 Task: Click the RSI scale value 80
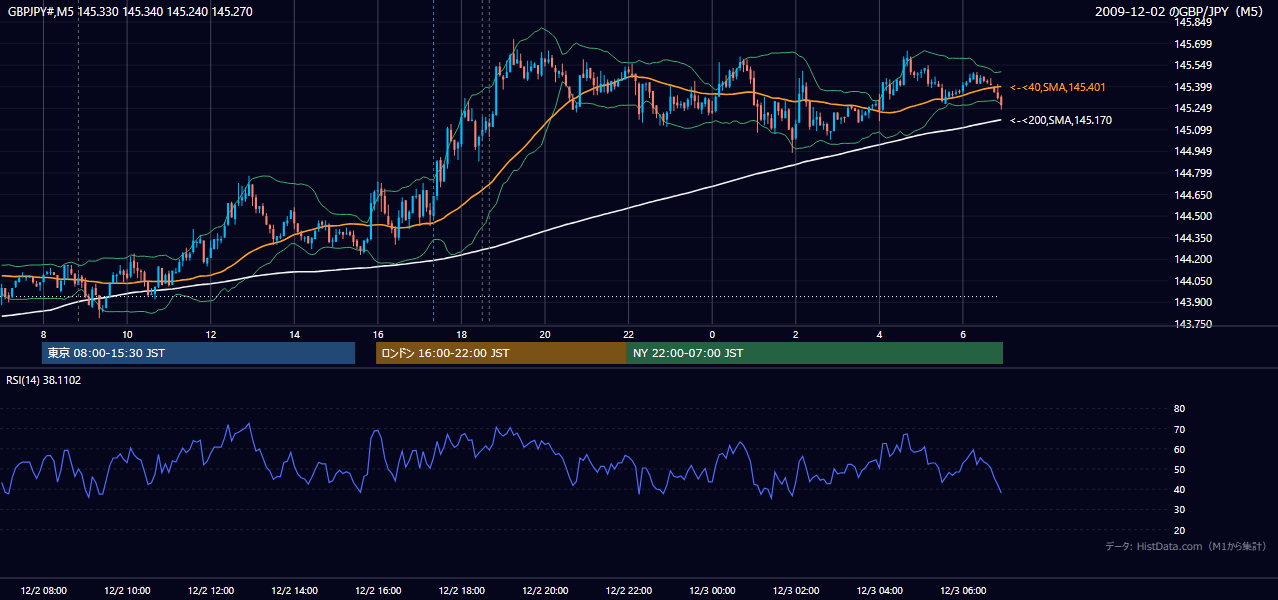click(1179, 409)
